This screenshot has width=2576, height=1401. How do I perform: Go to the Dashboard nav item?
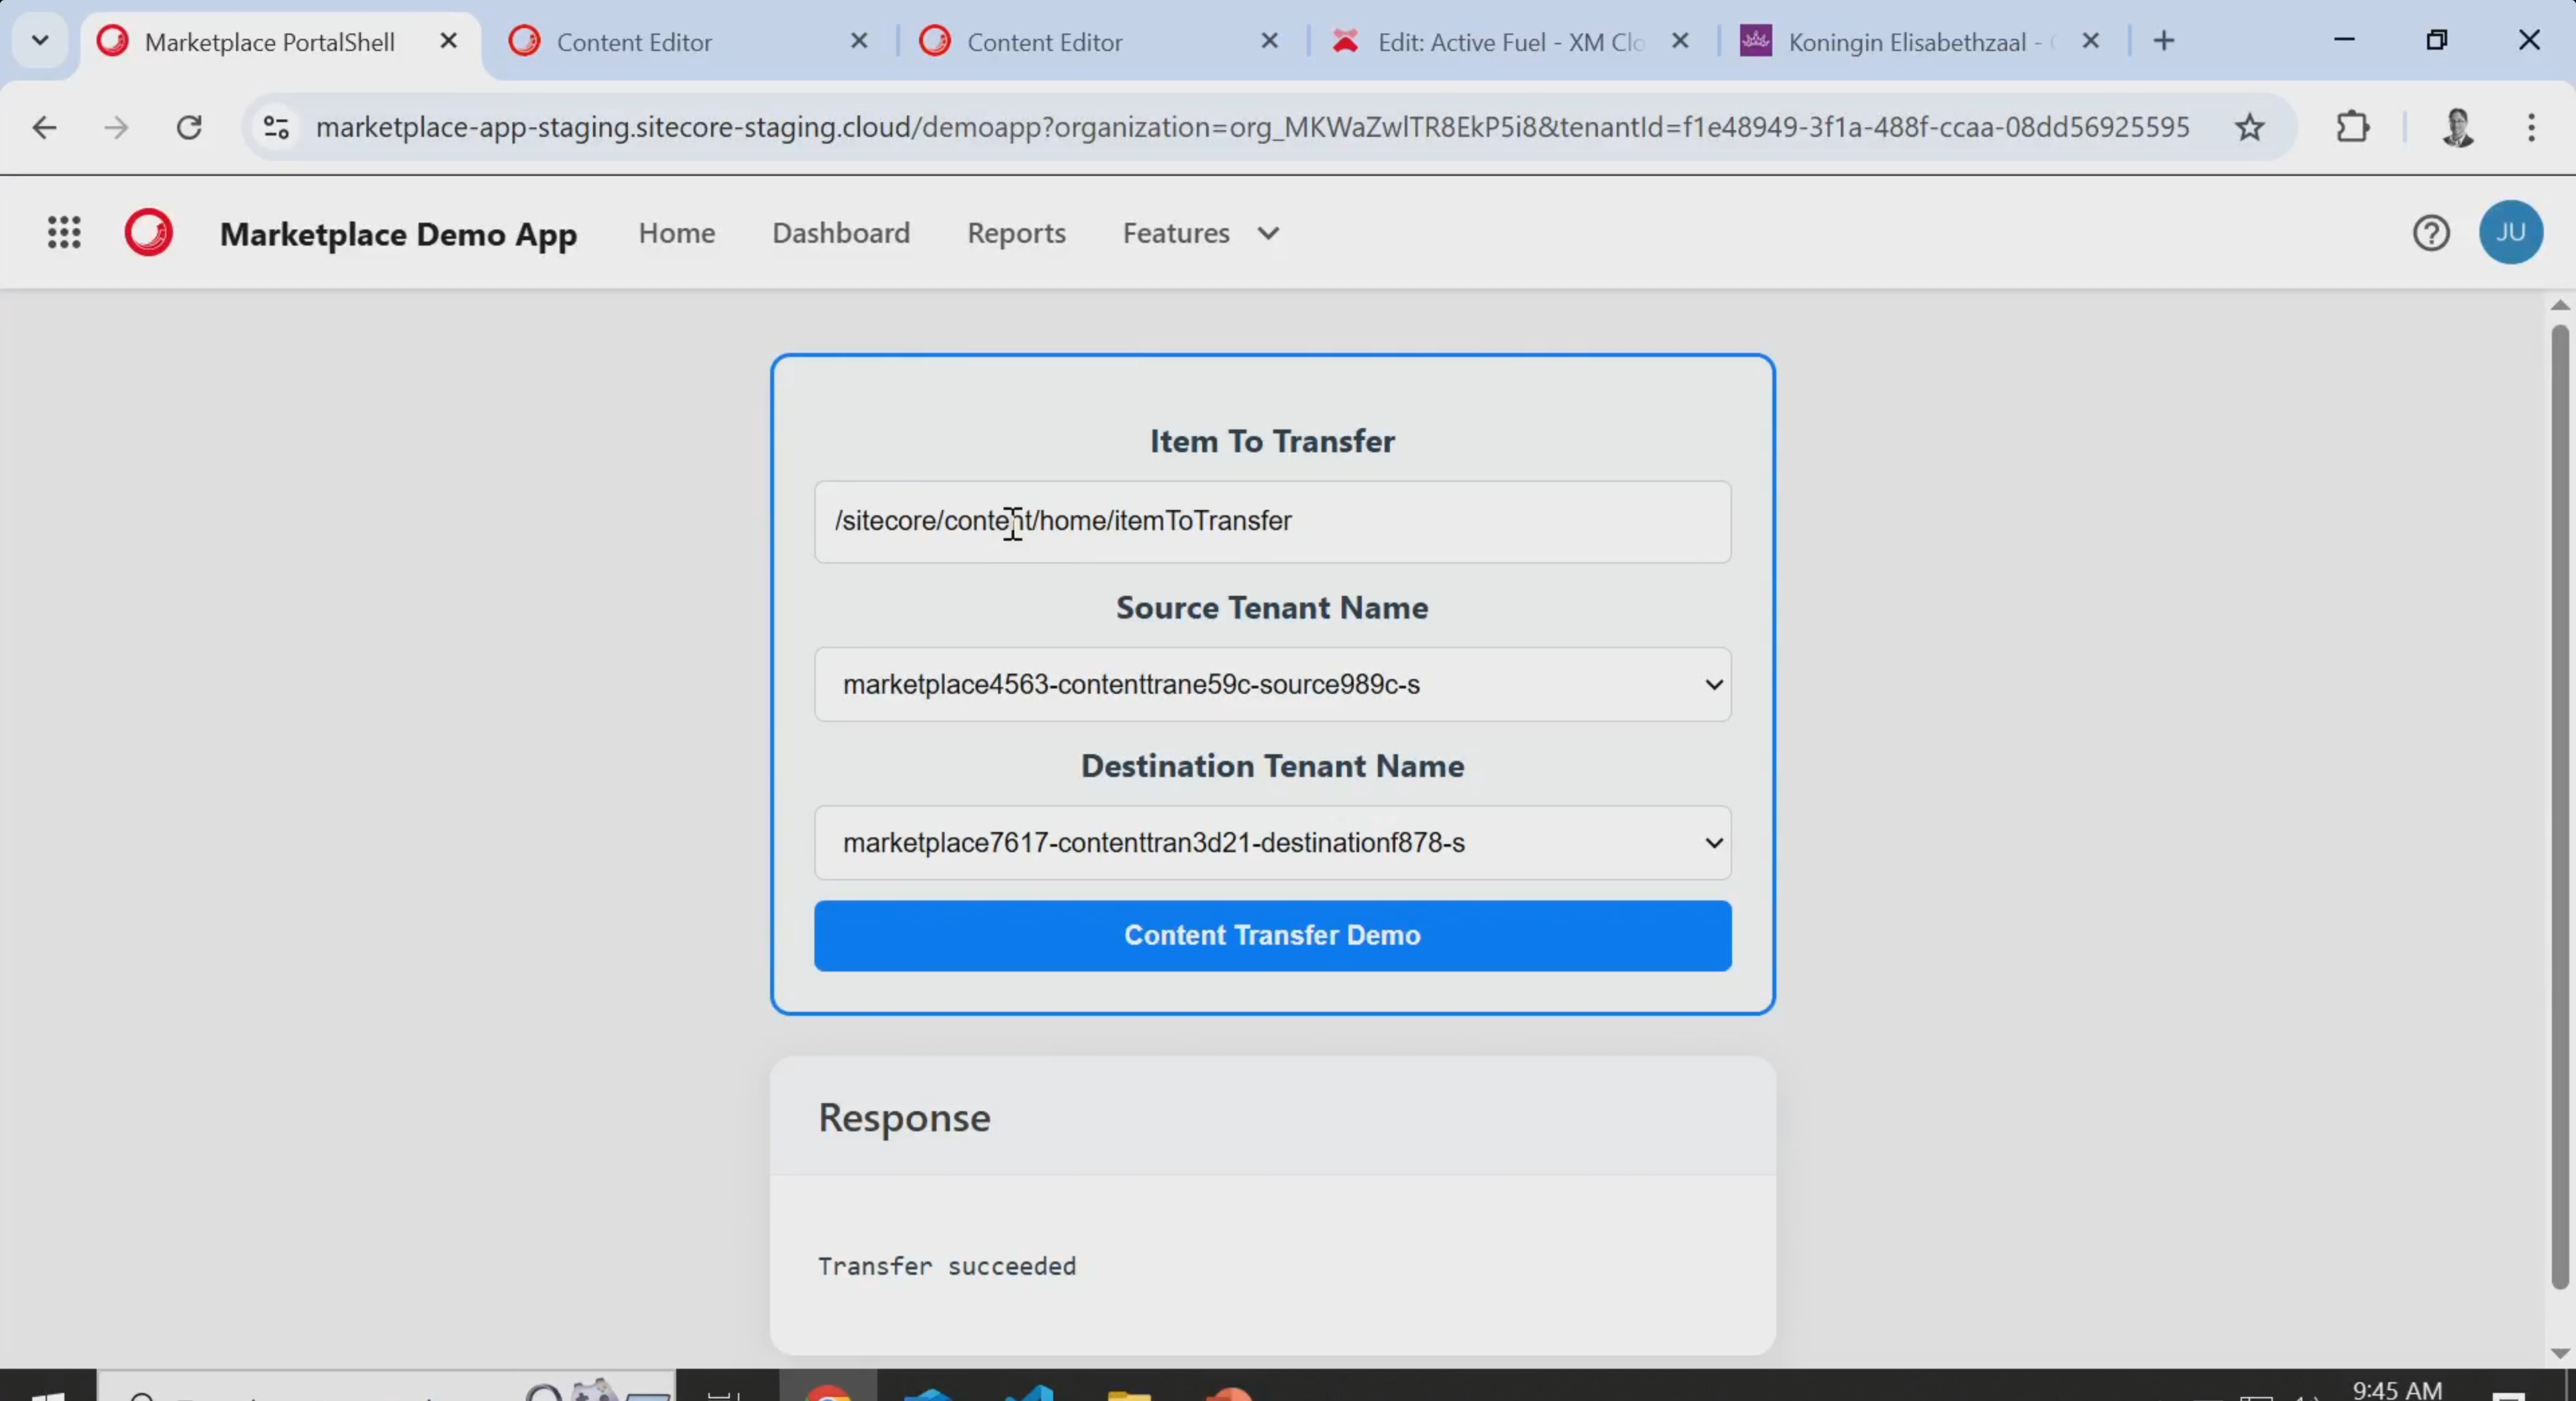point(841,233)
